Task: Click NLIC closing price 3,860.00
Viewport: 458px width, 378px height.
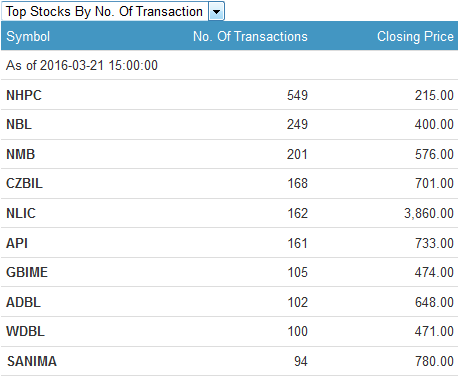Action: tap(429, 213)
